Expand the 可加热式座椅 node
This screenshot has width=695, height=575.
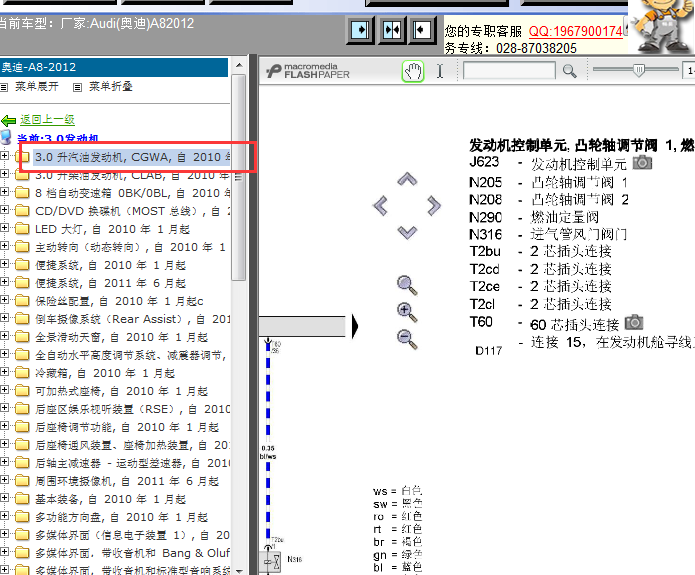tap(4, 390)
